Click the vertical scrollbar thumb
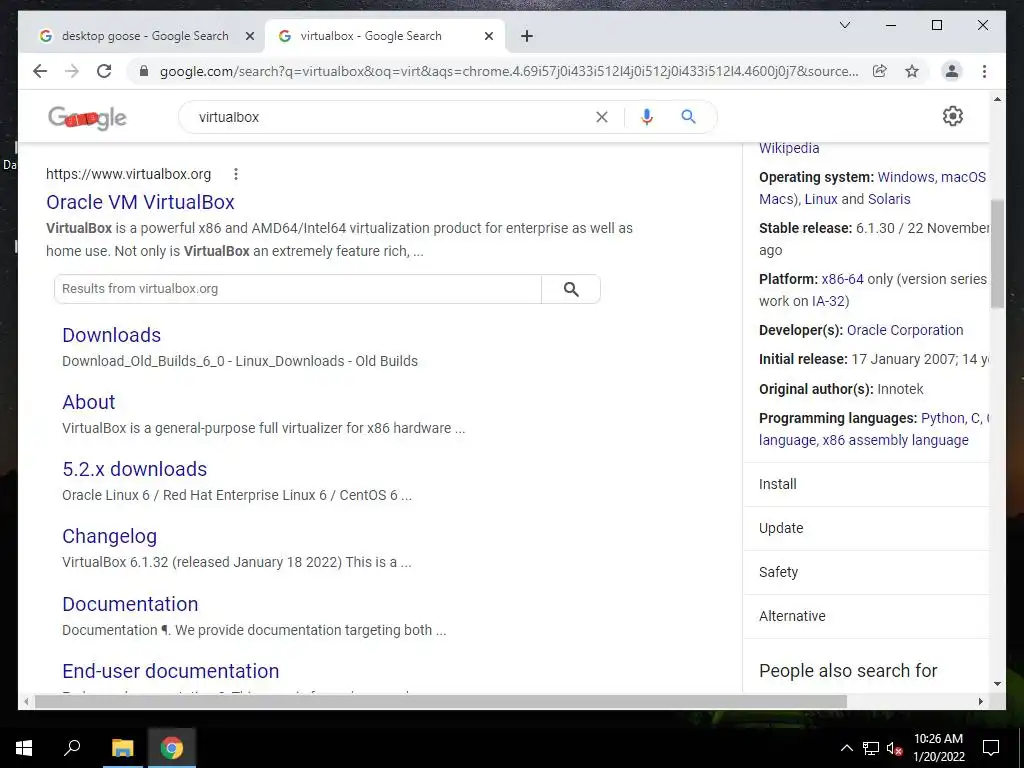The image size is (1024, 768). (997, 253)
